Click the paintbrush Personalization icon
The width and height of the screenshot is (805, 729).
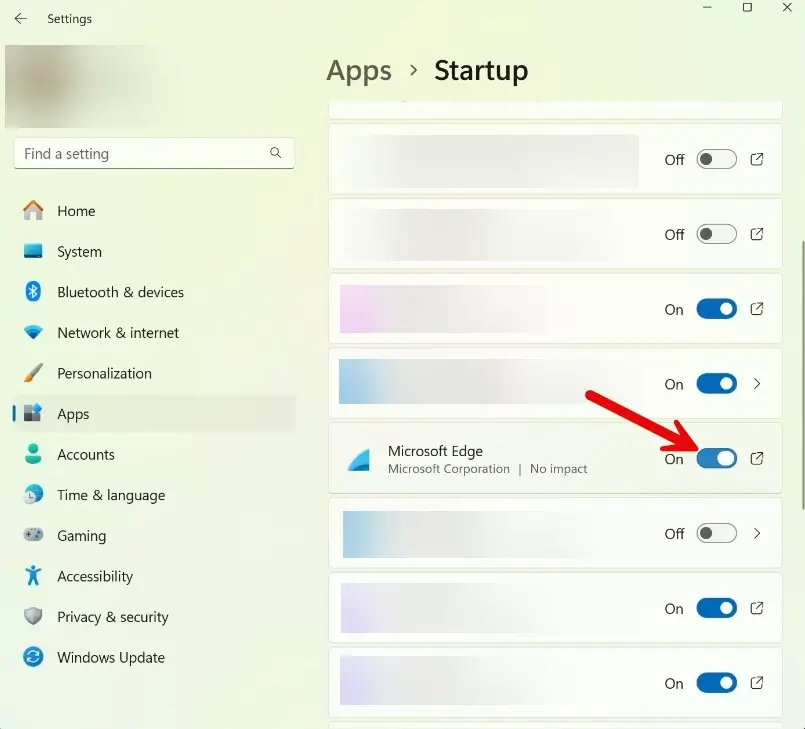(33, 373)
